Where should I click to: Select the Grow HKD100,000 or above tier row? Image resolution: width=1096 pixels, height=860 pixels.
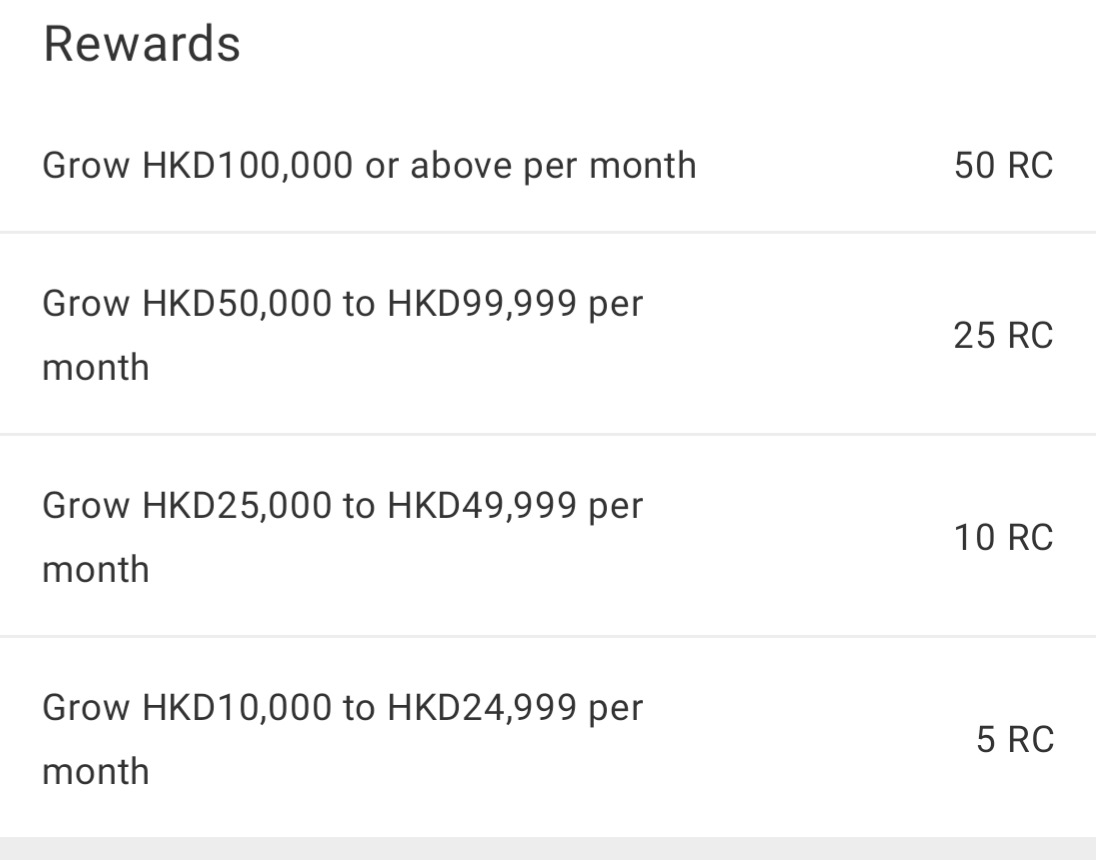(548, 166)
